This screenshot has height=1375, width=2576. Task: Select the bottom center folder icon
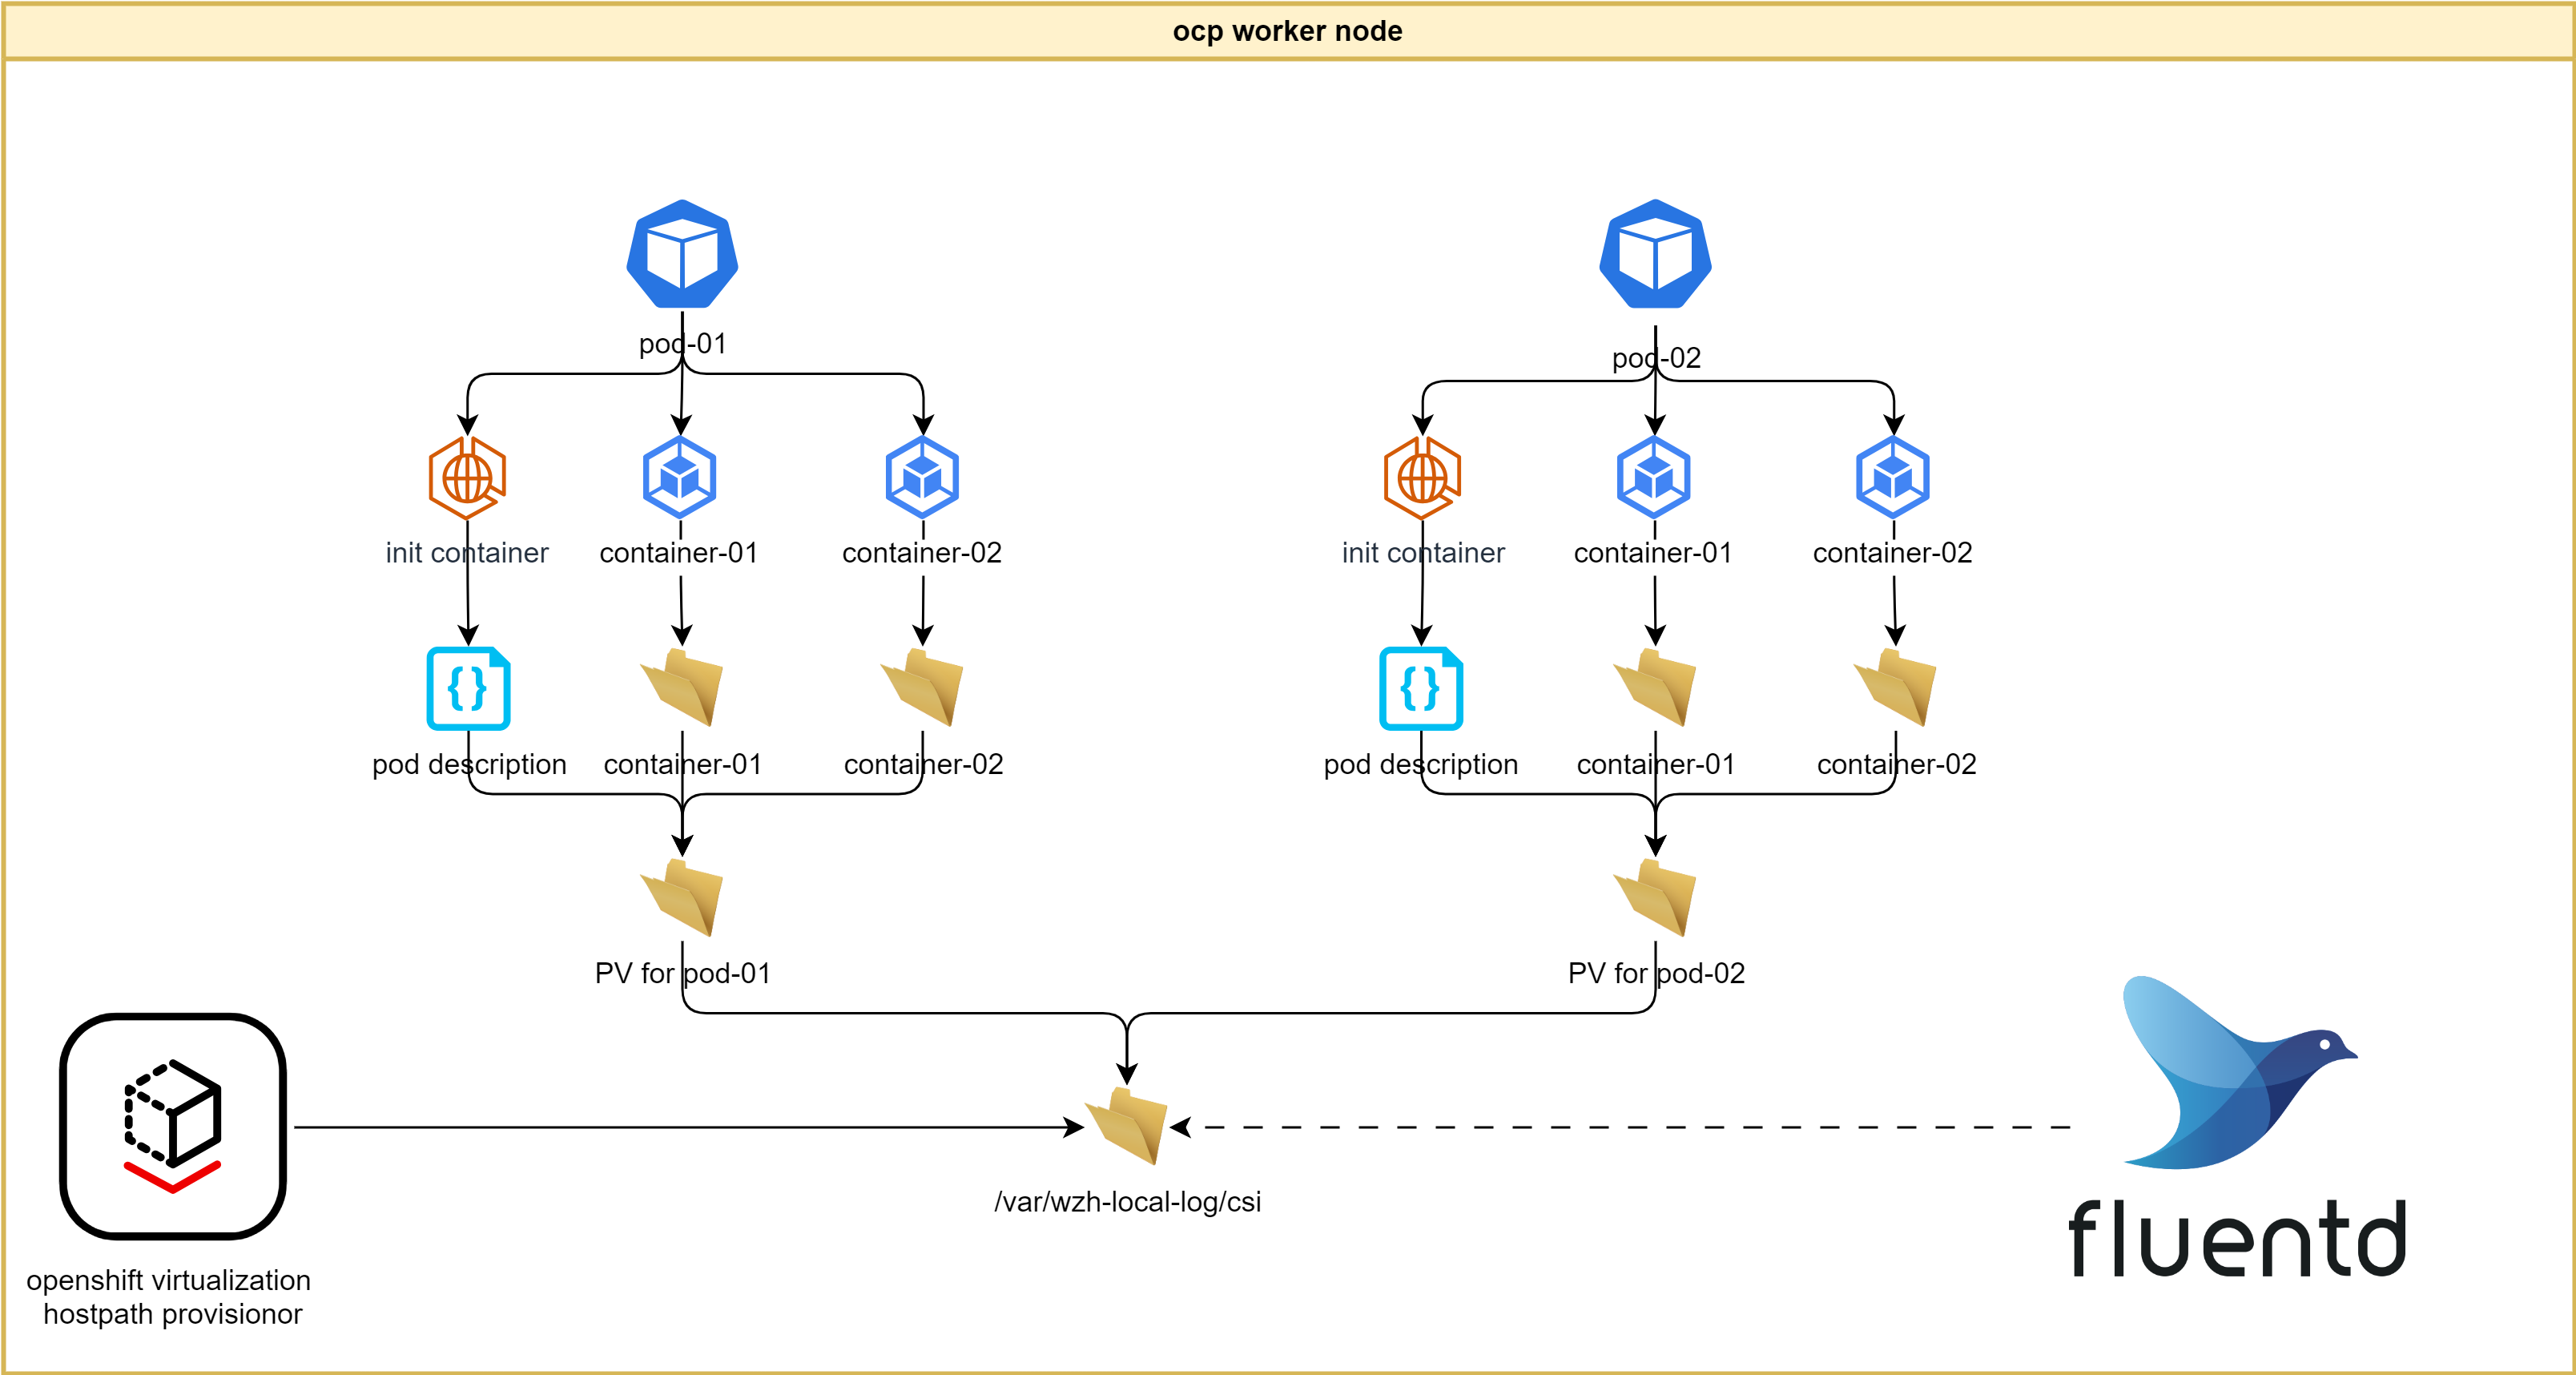click(x=1127, y=1126)
